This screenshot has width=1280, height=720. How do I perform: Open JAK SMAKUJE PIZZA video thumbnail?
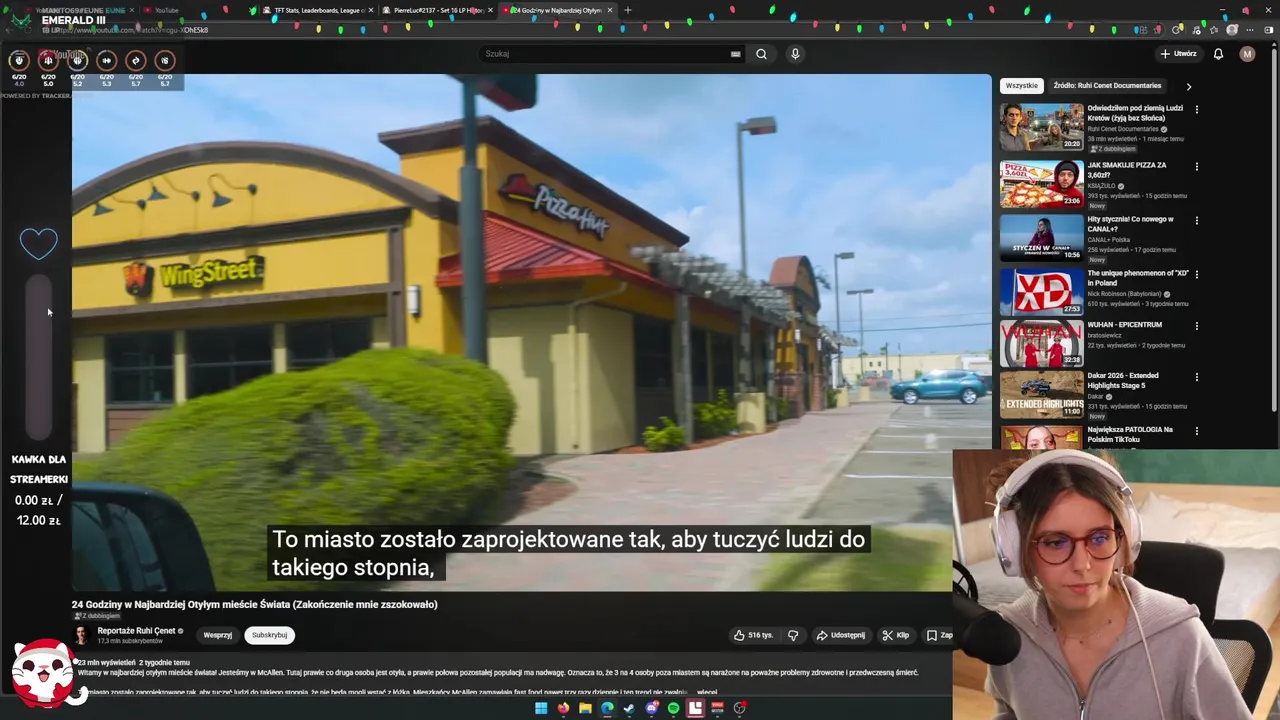pyautogui.click(x=1042, y=184)
